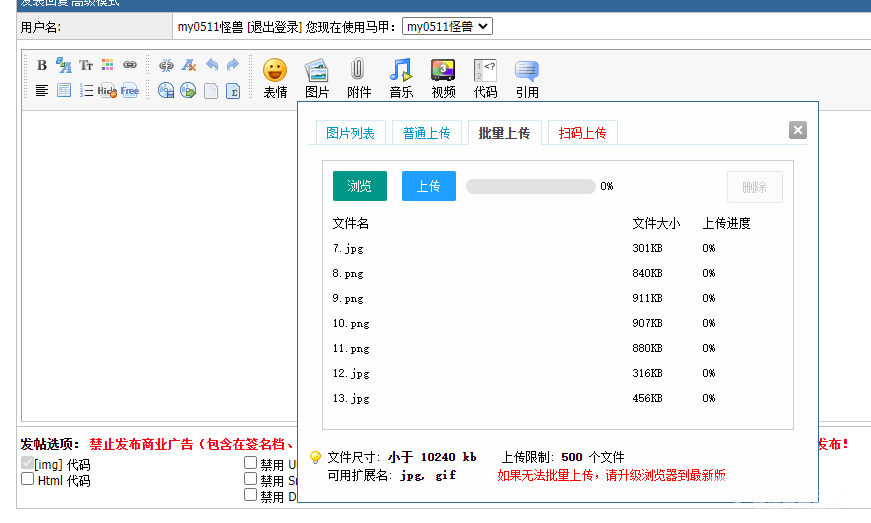Insert code block with 代码 icon

pyautogui.click(x=485, y=77)
